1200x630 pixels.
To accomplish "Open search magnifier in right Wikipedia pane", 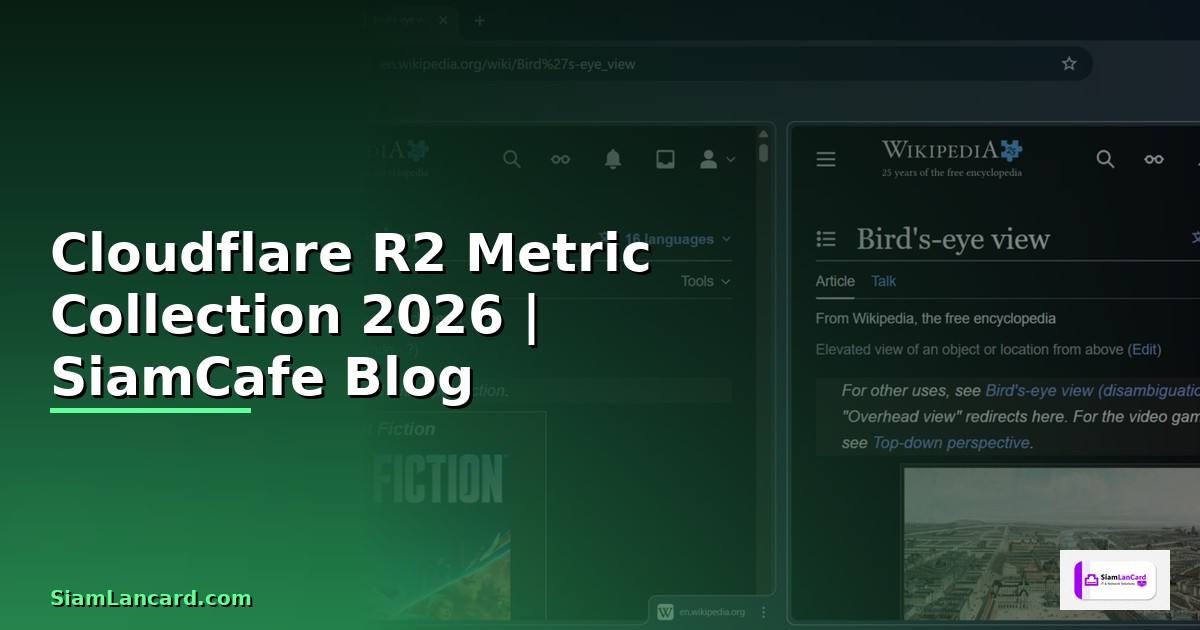I will tap(1105, 159).
